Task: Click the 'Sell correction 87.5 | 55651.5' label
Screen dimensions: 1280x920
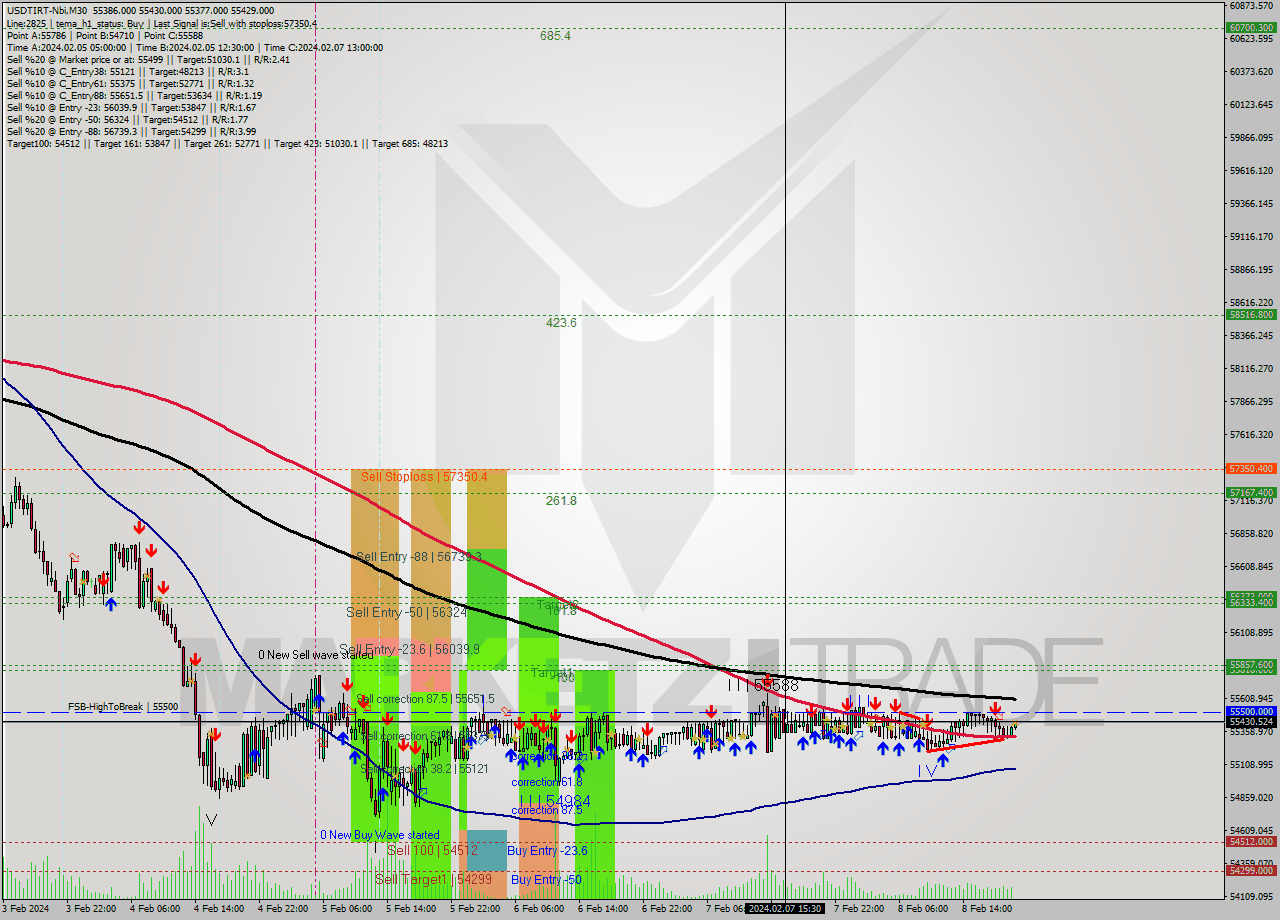Action: [x=425, y=699]
